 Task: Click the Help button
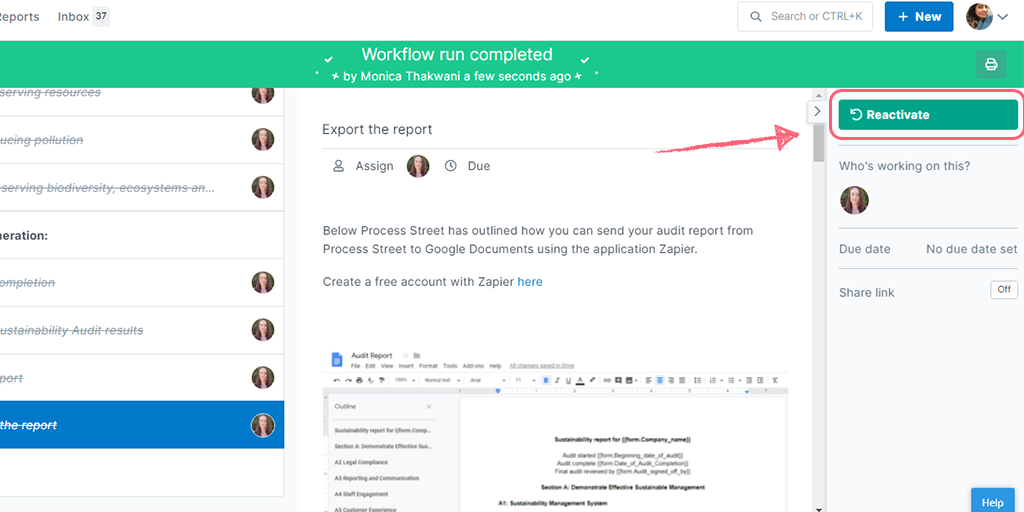tap(992, 502)
